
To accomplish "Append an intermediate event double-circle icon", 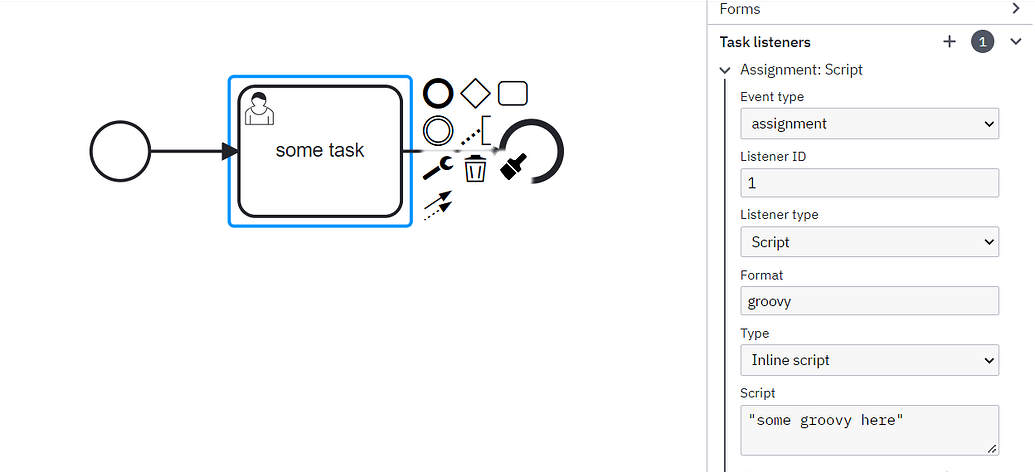I will (438, 131).
